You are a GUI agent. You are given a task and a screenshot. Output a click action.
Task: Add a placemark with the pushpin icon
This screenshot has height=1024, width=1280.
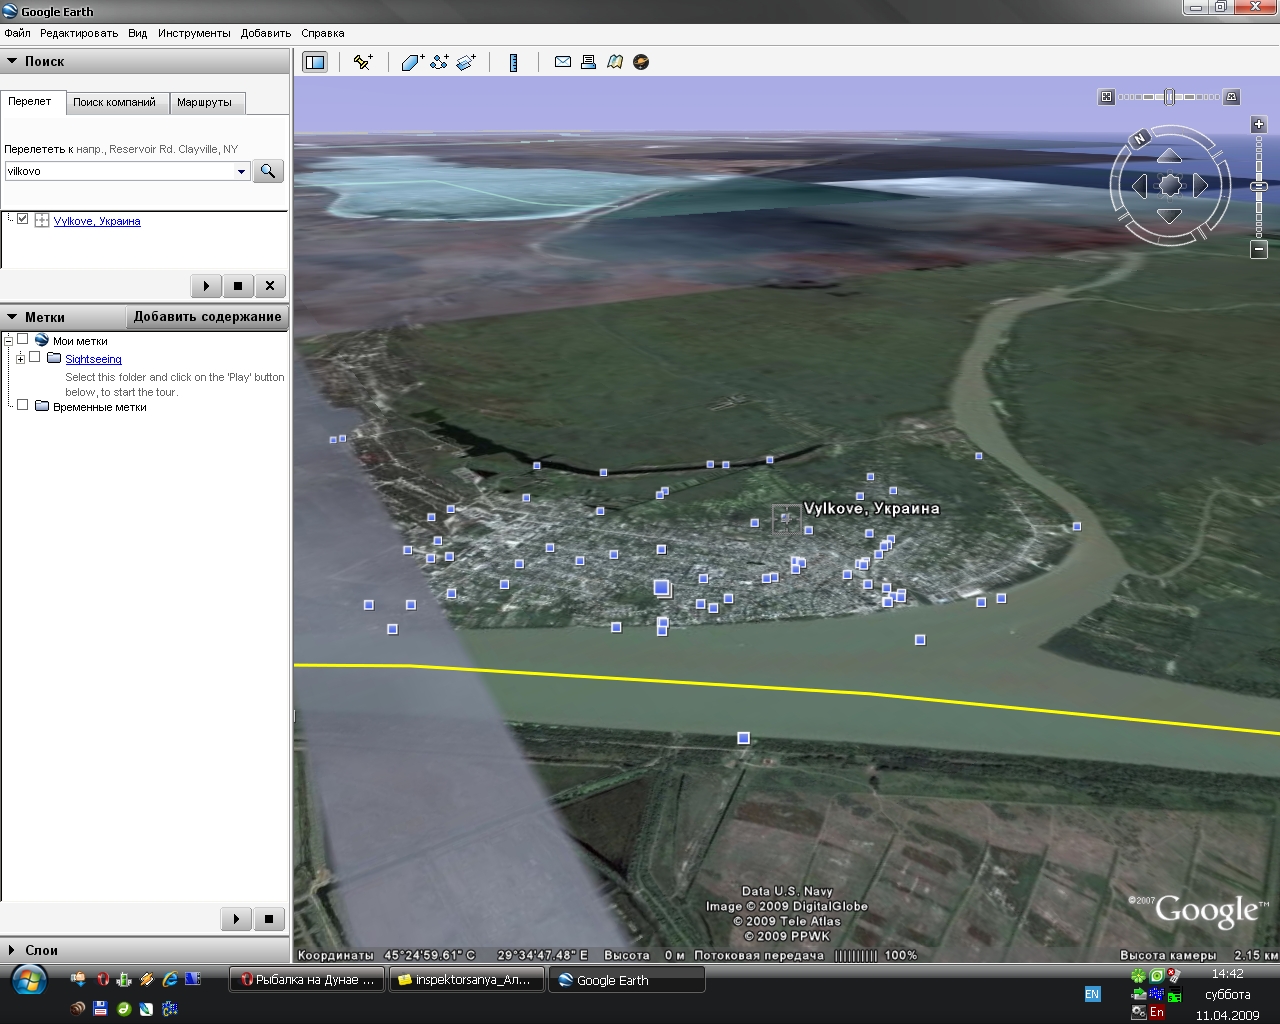click(x=363, y=62)
